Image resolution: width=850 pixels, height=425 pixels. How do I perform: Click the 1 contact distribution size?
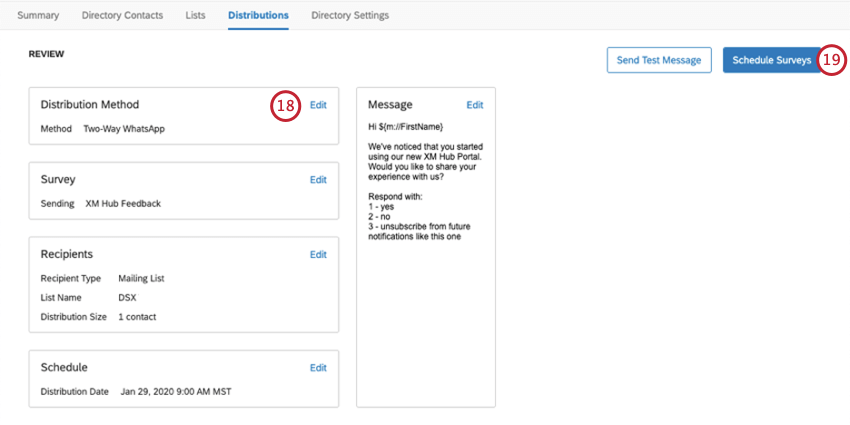pyautogui.click(x=137, y=317)
